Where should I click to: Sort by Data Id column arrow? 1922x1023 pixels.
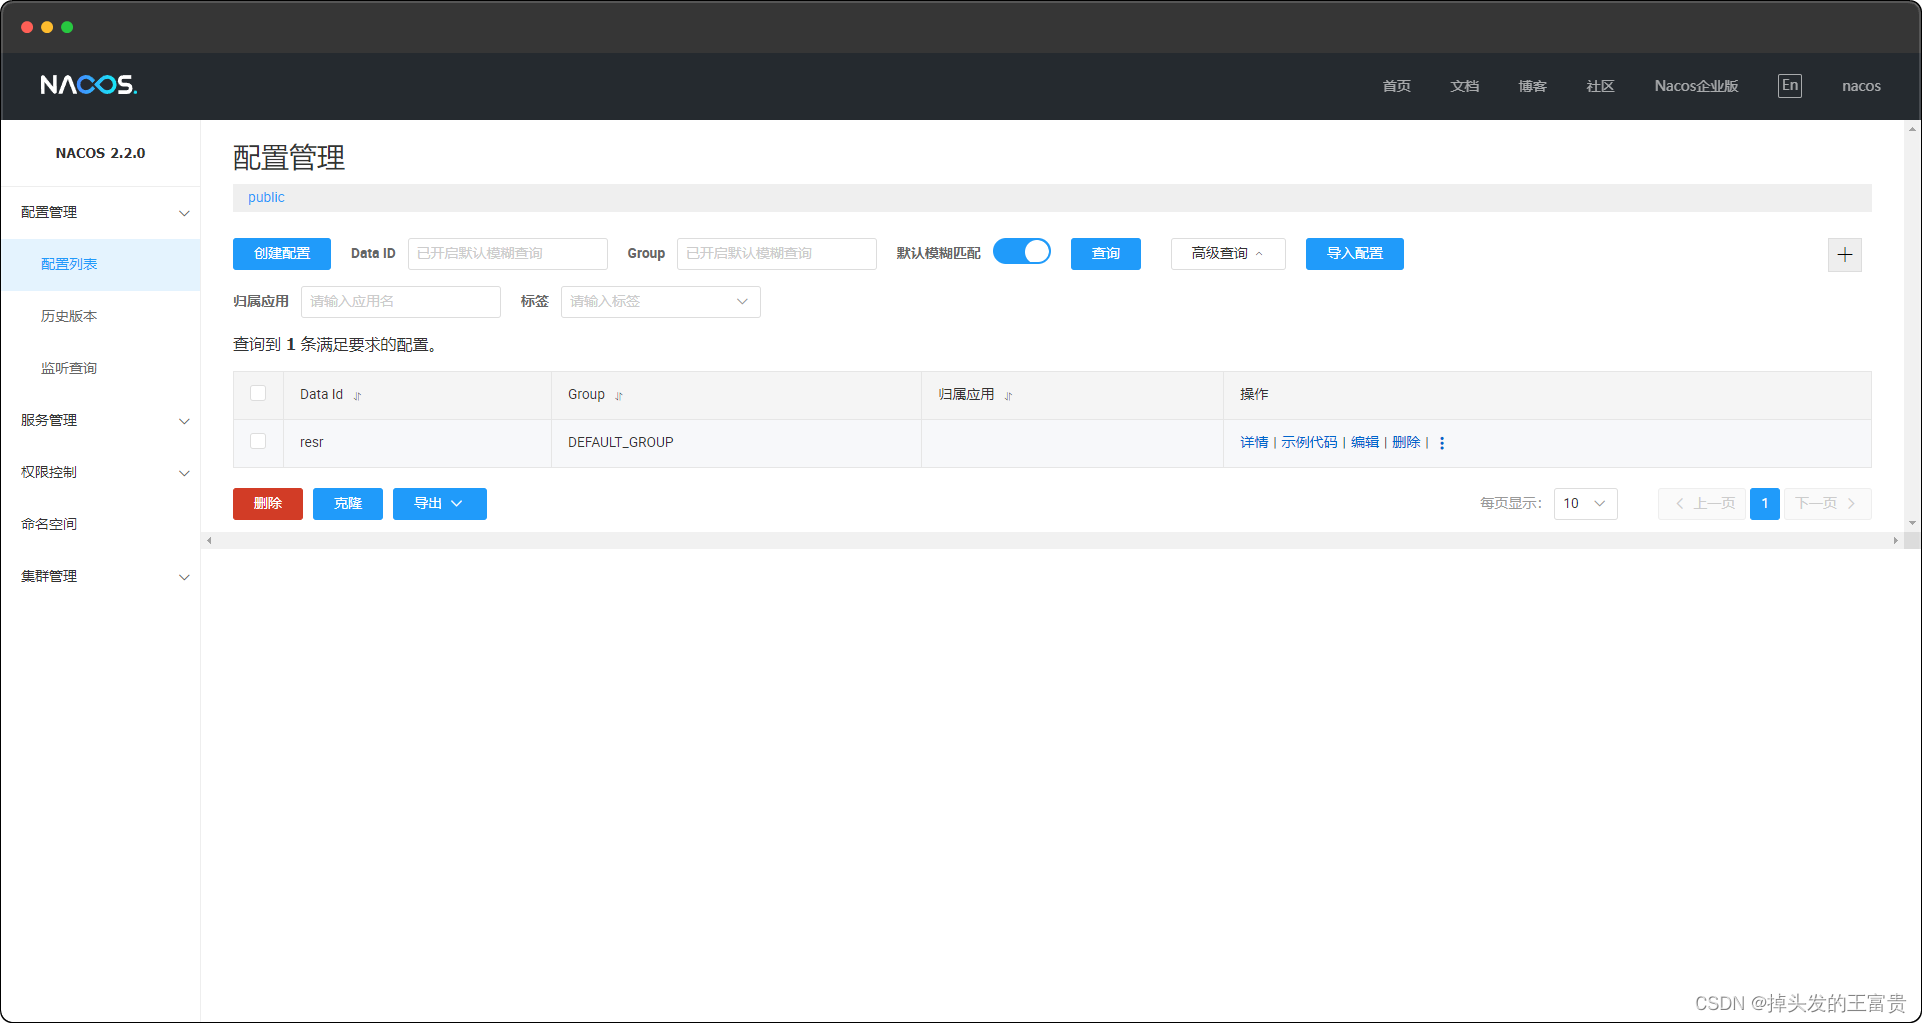pyautogui.click(x=357, y=396)
